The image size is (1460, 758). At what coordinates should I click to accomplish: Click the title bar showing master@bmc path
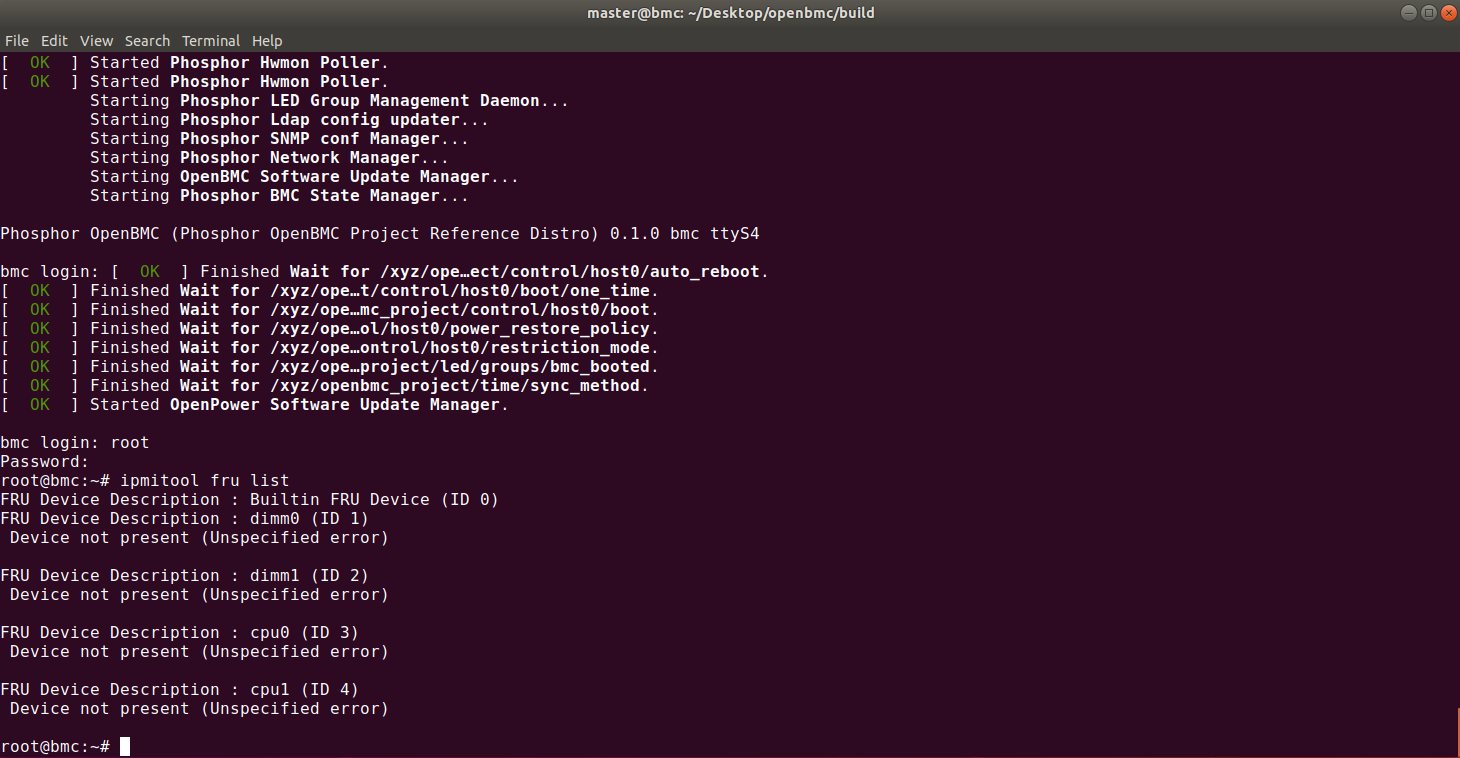[730, 13]
